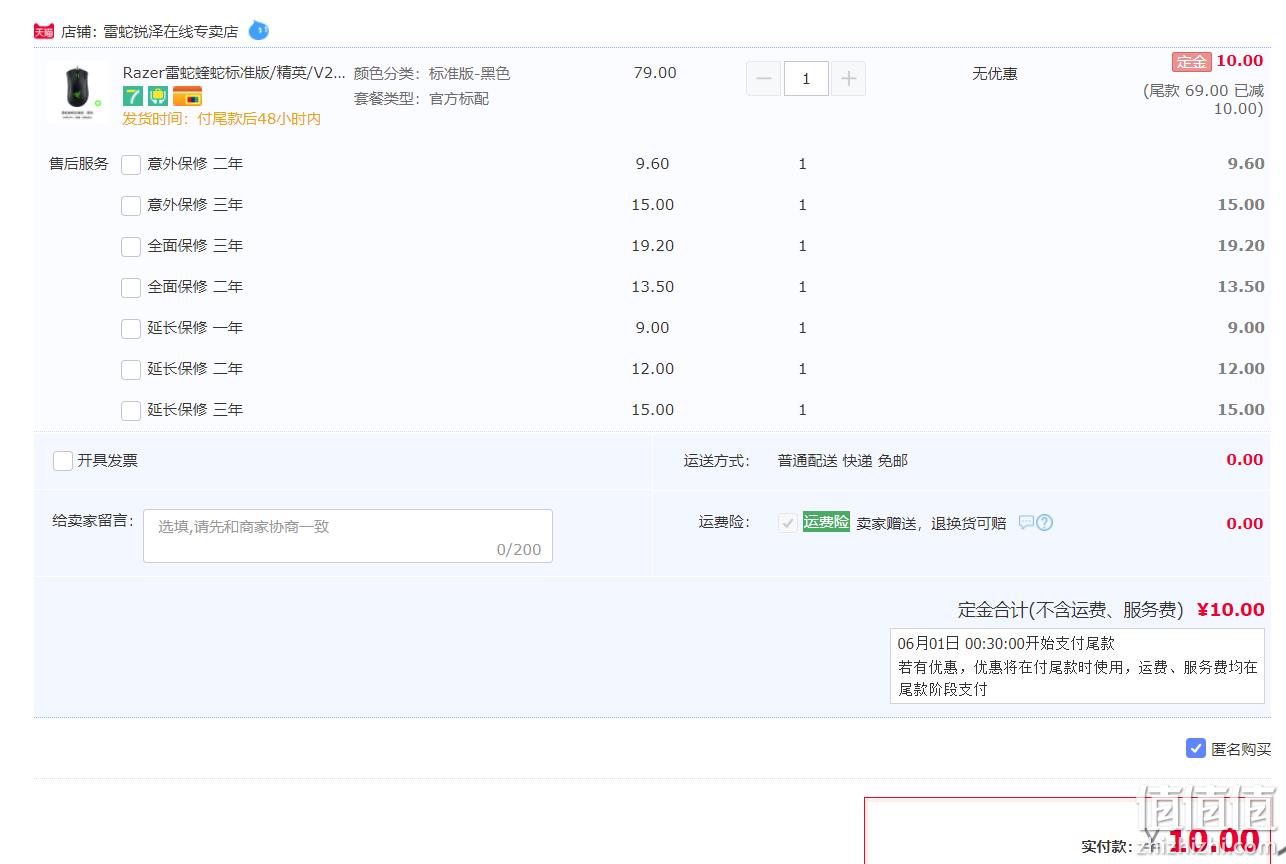Enable the 开具发票 invoice checkbox

tap(63, 461)
